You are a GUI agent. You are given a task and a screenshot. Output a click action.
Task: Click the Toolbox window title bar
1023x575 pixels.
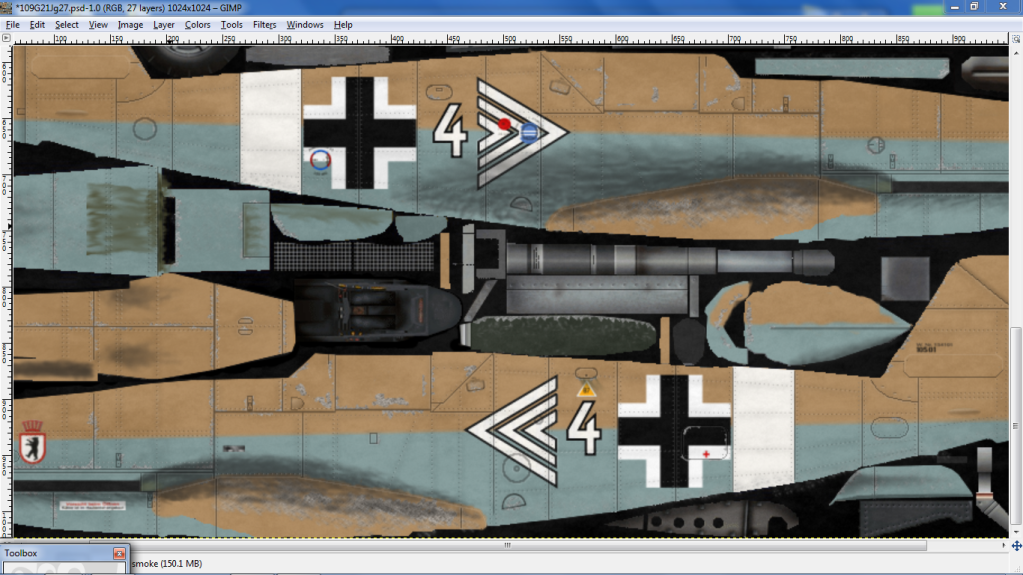pyautogui.click(x=65, y=553)
